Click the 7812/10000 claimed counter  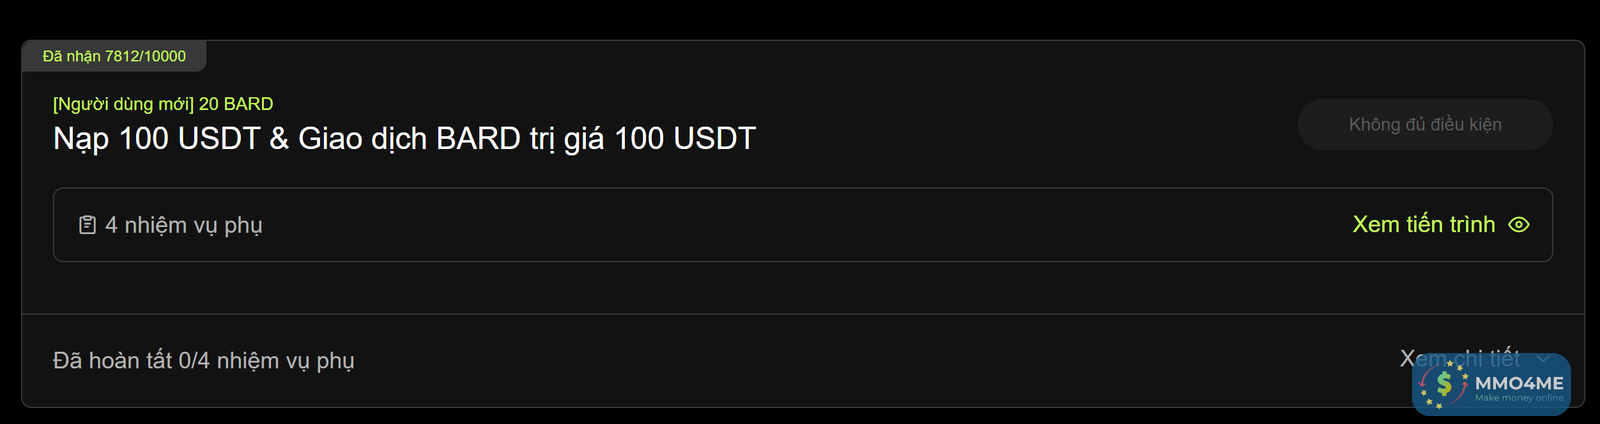click(145, 56)
